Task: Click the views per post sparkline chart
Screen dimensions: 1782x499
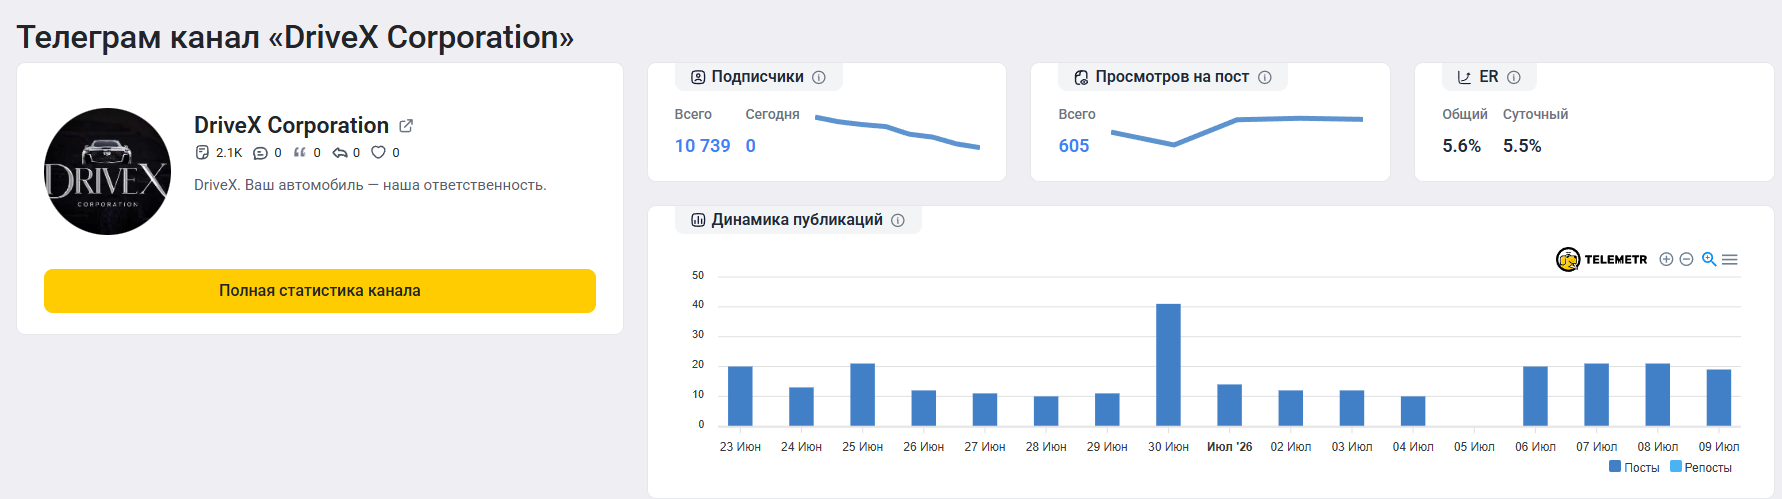Action: (1237, 131)
